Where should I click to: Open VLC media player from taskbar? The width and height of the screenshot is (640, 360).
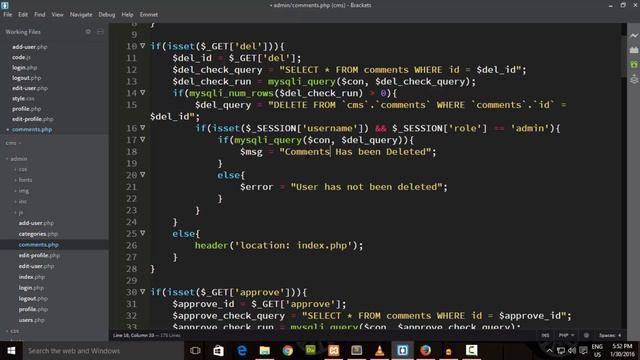click(x=379, y=351)
